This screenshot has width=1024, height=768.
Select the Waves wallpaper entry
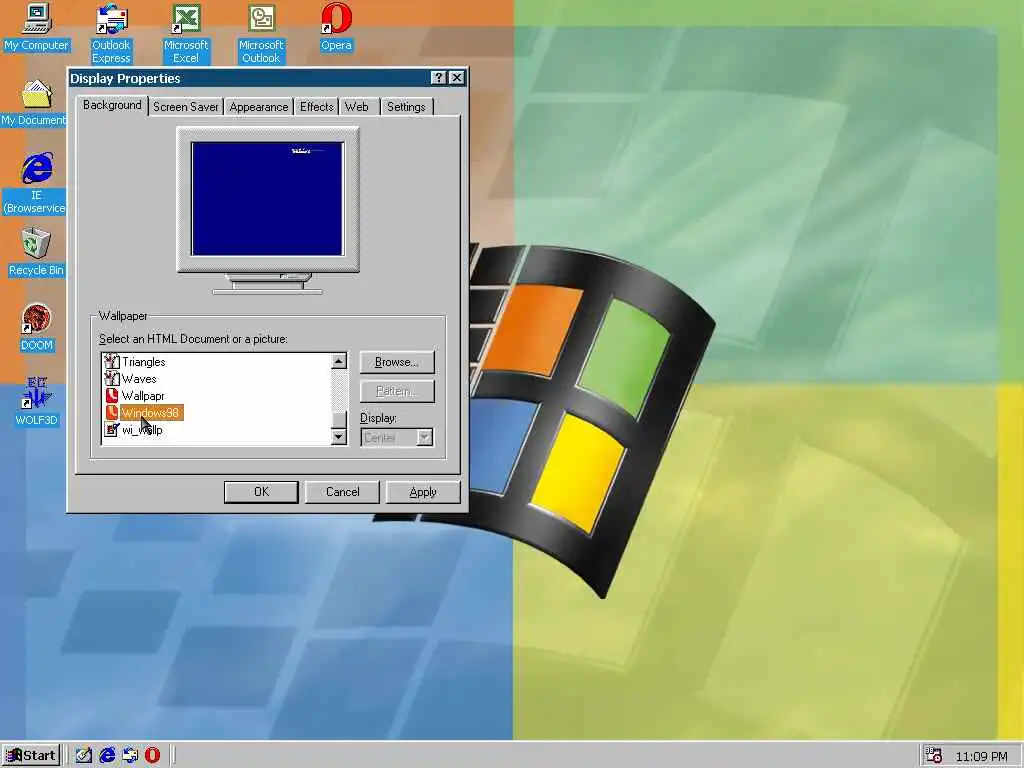(x=139, y=379)
